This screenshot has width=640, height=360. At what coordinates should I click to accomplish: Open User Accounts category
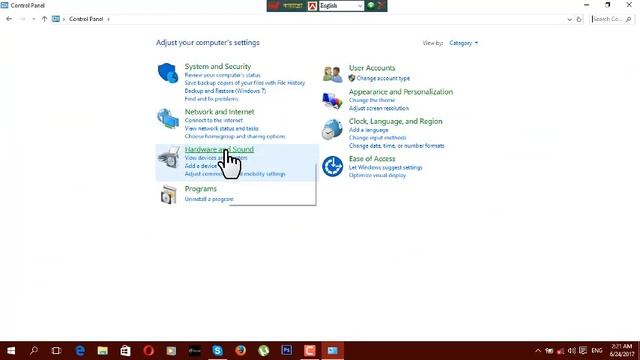tap(372, 68)
